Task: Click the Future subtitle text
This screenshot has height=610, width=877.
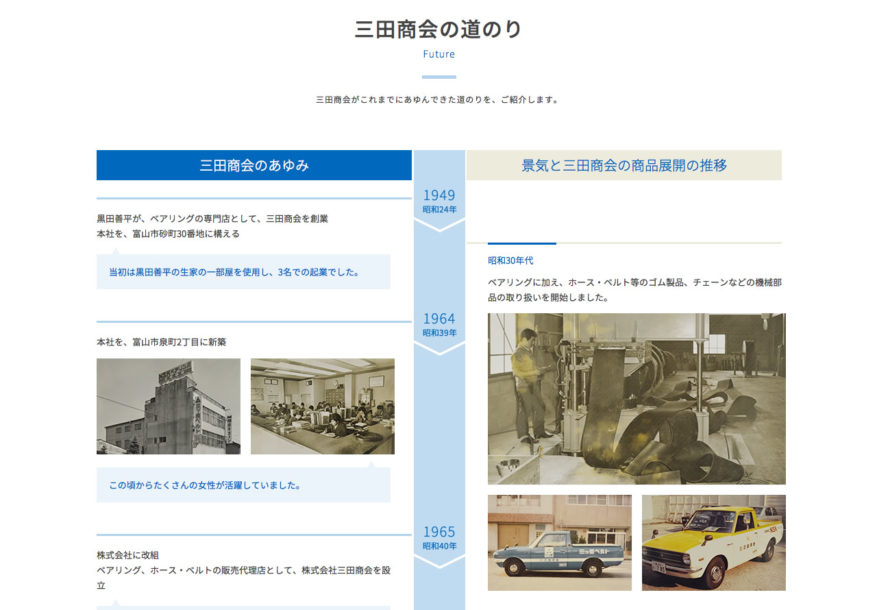Action: [x=438, y=54]
